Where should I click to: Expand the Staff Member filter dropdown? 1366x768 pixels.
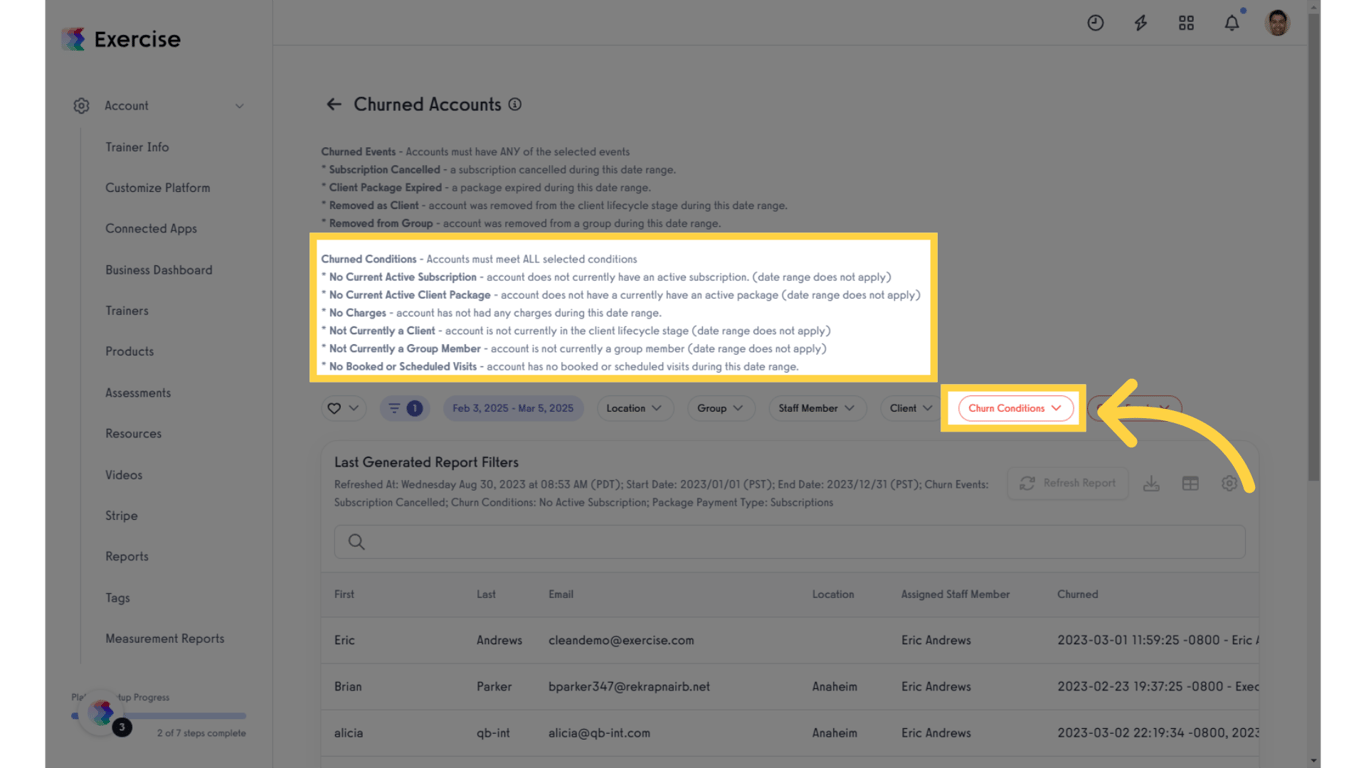click(817, 408)
